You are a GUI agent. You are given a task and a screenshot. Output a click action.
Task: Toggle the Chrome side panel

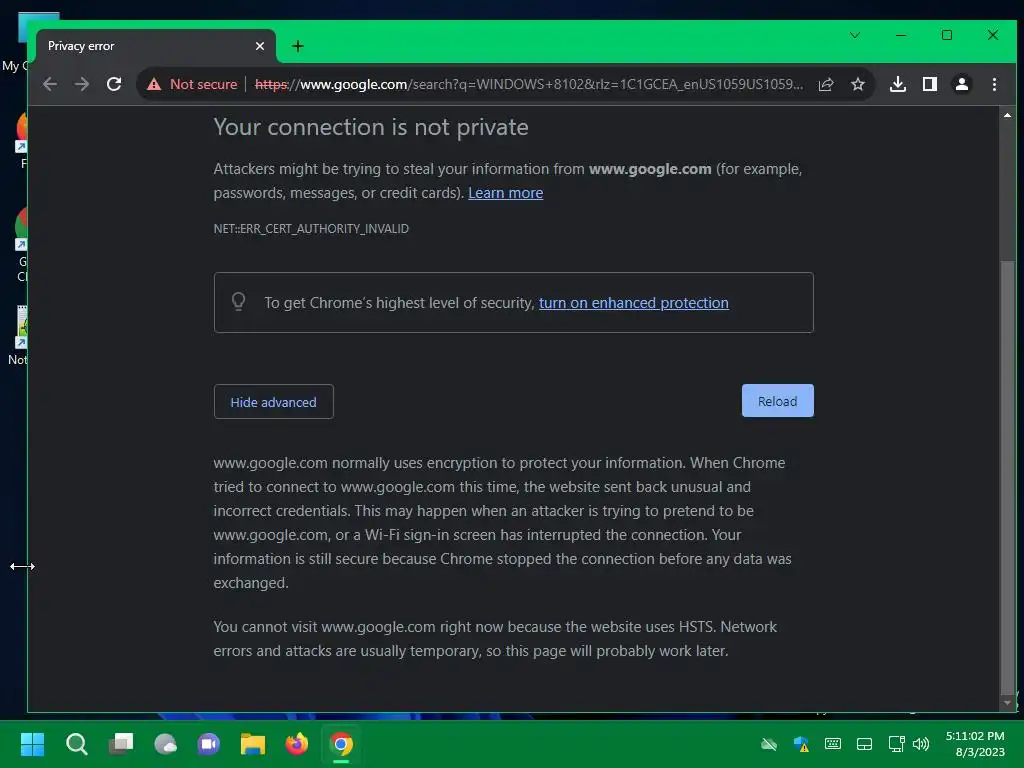click(929, 84)
